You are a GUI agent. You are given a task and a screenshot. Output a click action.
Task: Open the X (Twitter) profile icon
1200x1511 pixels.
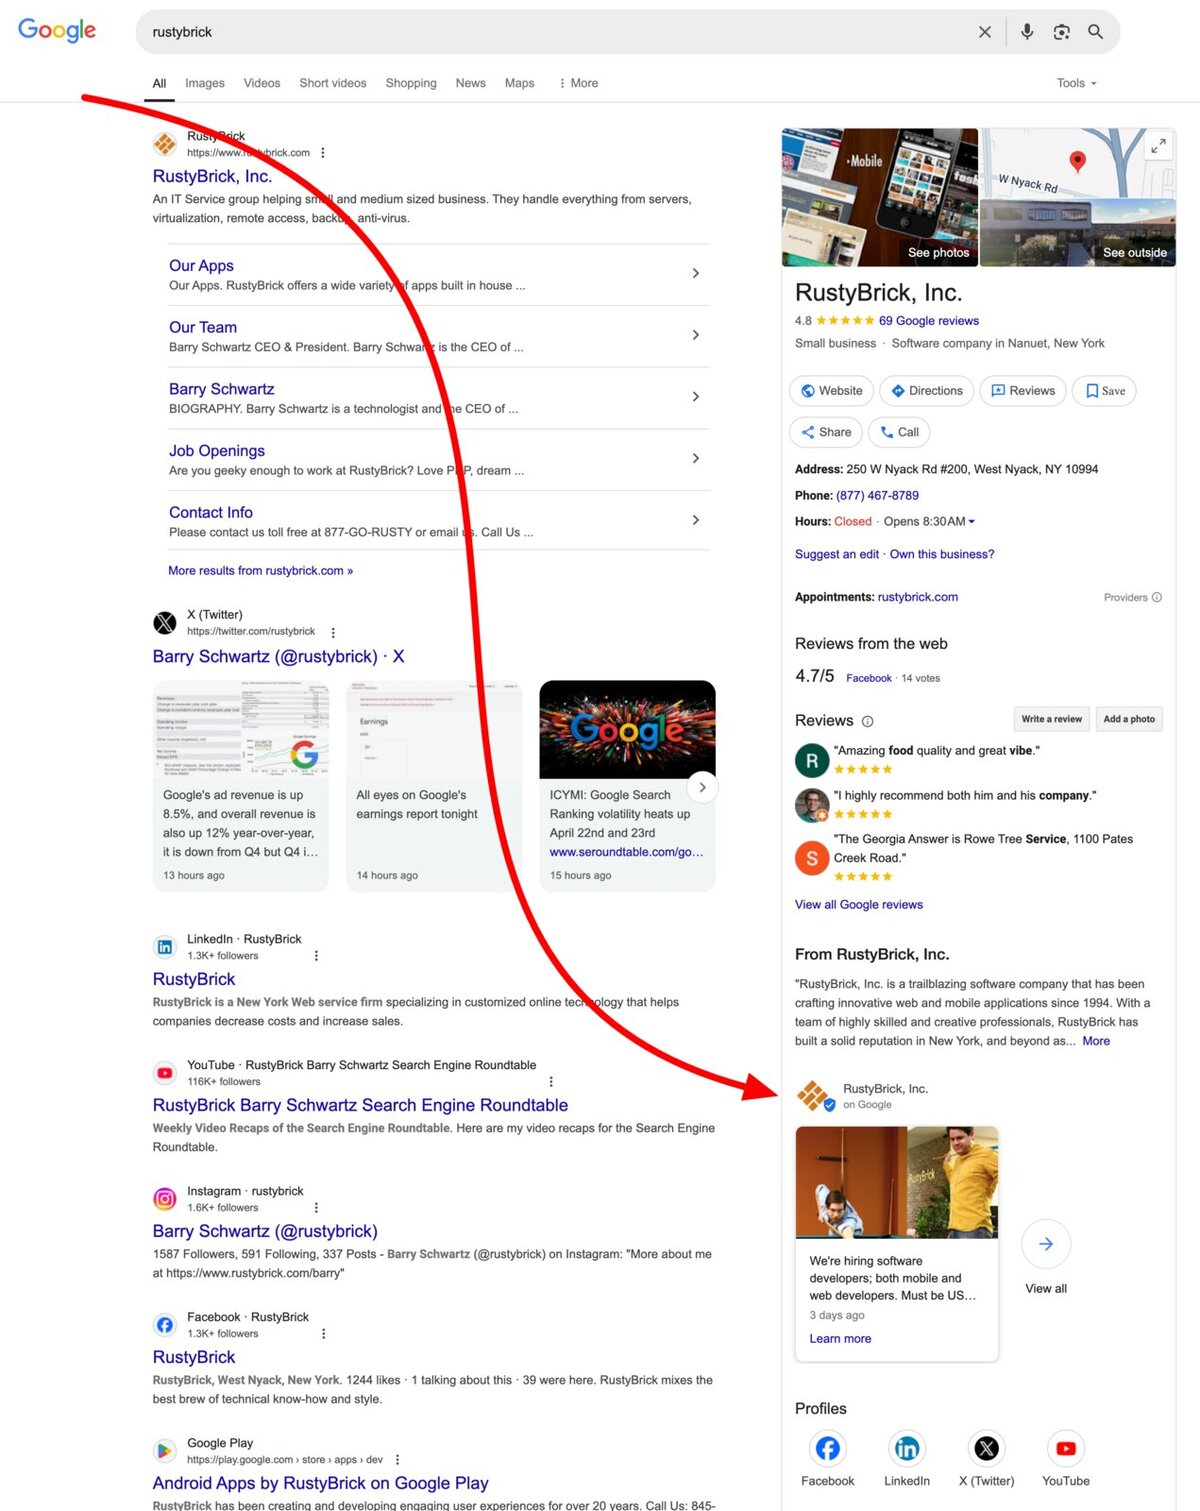[x=986, y=1448]
